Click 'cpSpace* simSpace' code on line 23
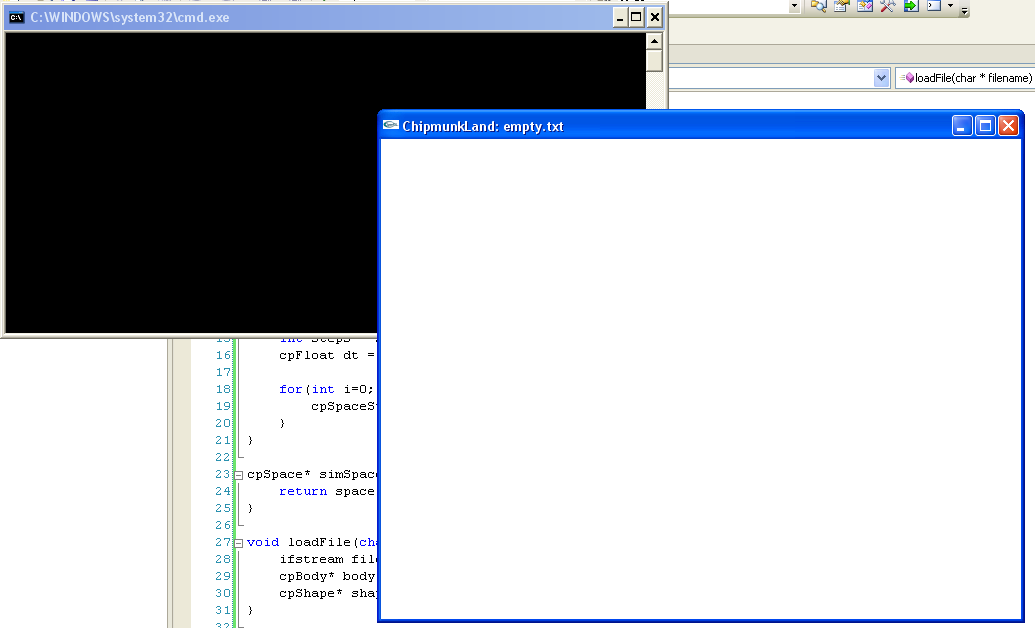Image resolution: width=1035 pixels, height=628 pixels. coord(312,474)
